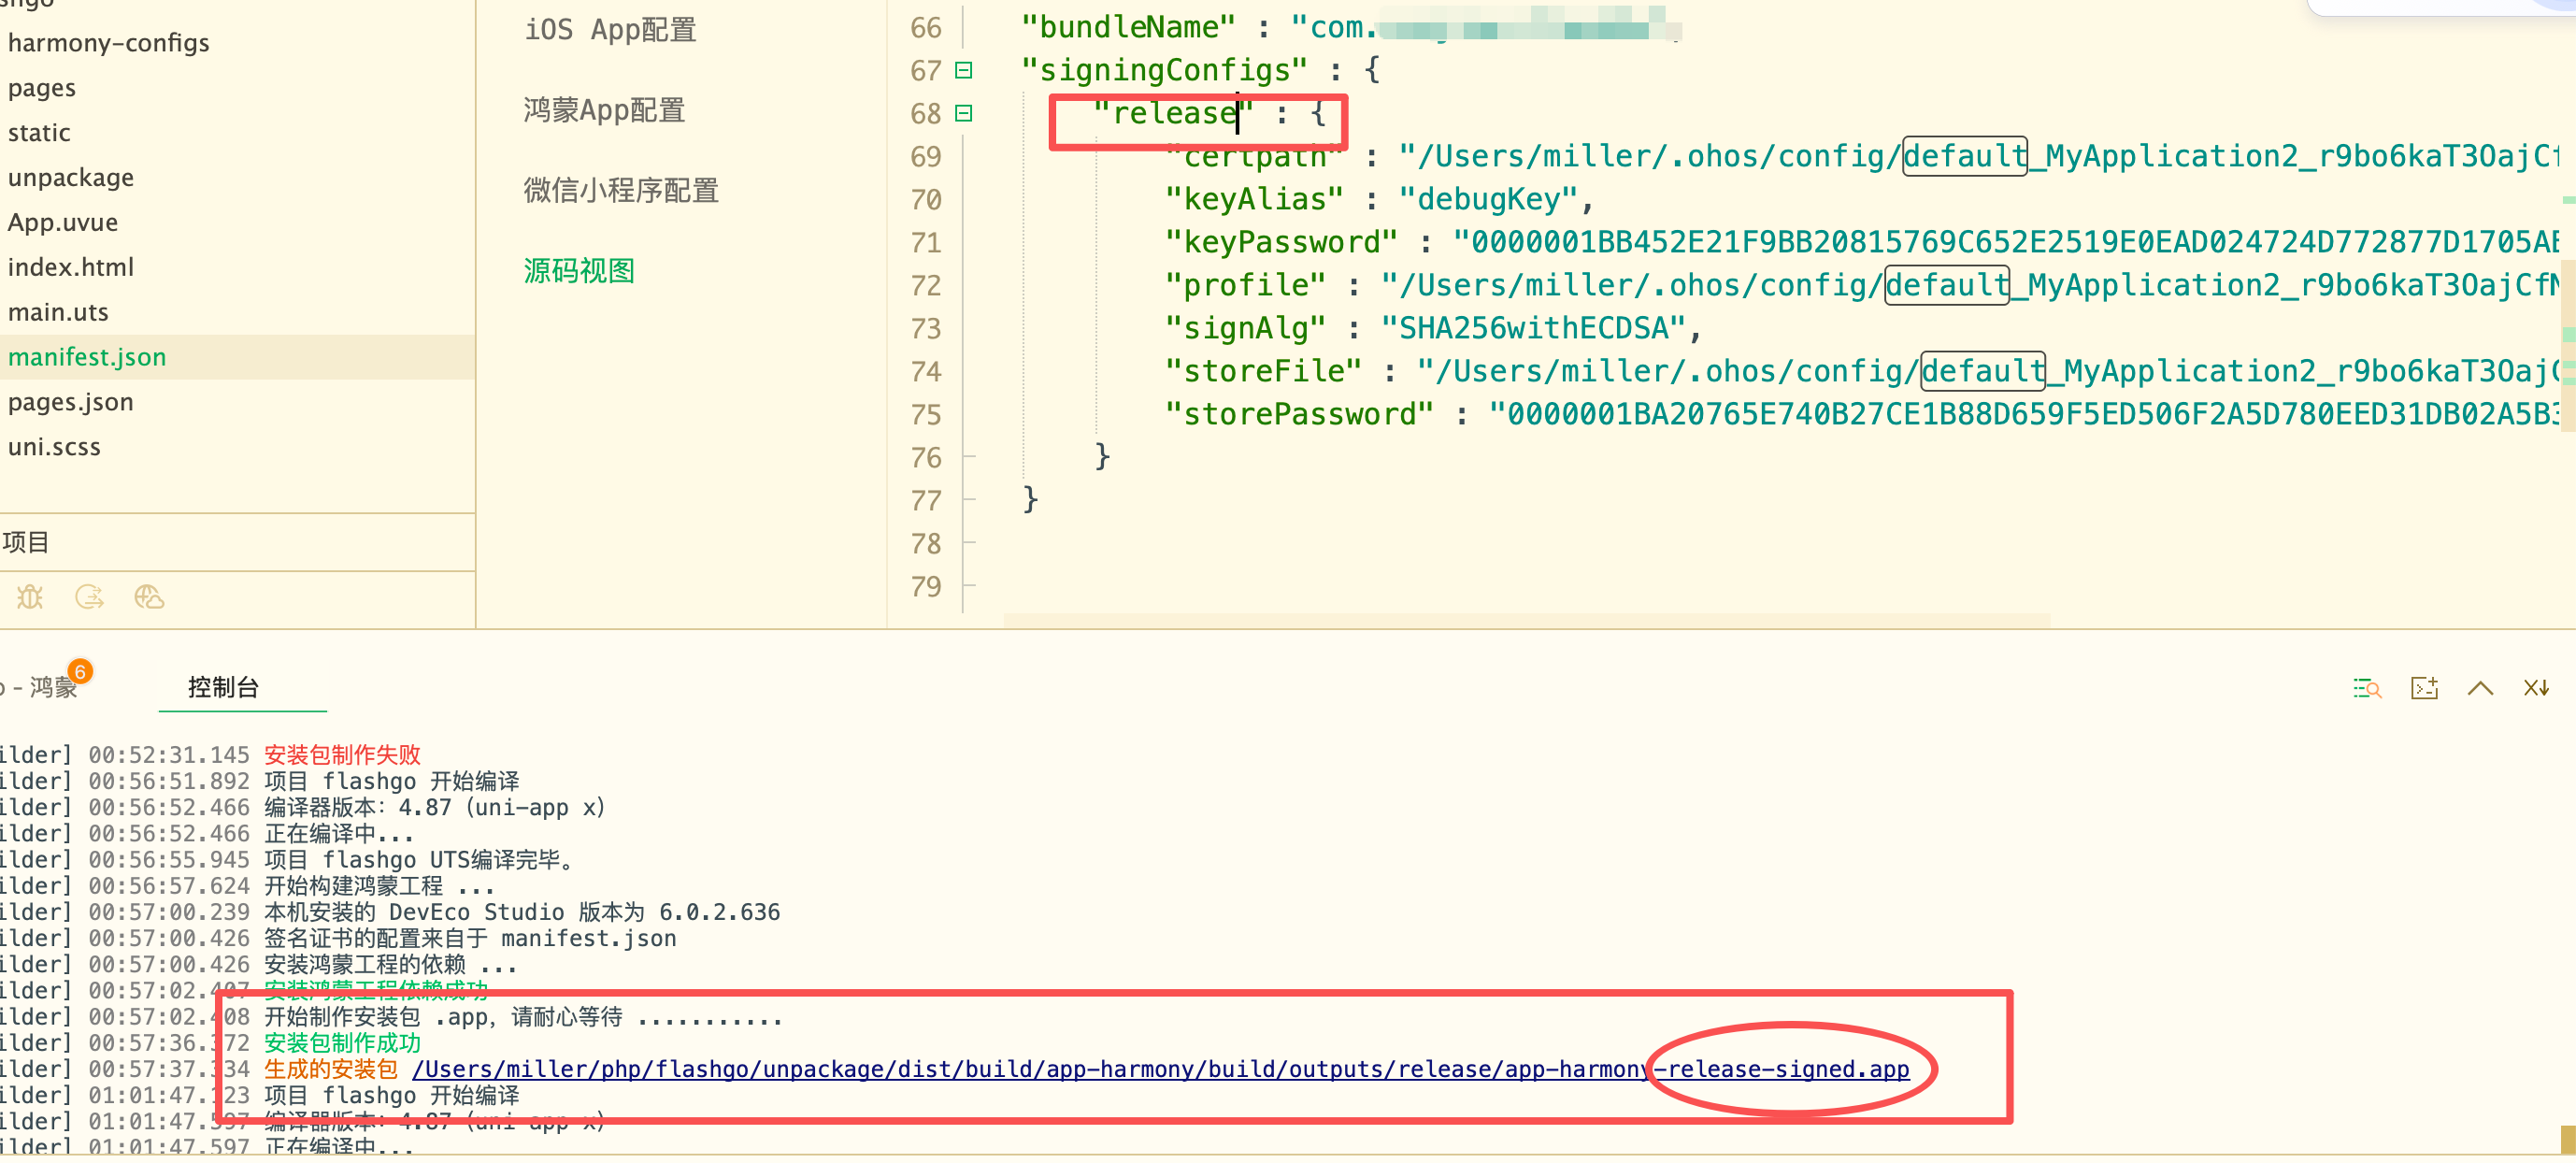This screenshot has height=1163, width=2576.
Task: Click the close console X-arrow icon
Action: pyautogui.click(x=2536, y=688)
